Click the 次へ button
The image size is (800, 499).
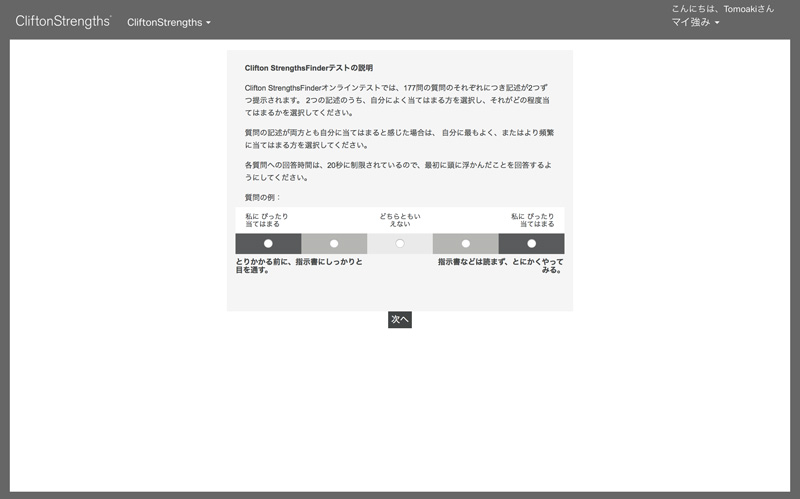400,319
